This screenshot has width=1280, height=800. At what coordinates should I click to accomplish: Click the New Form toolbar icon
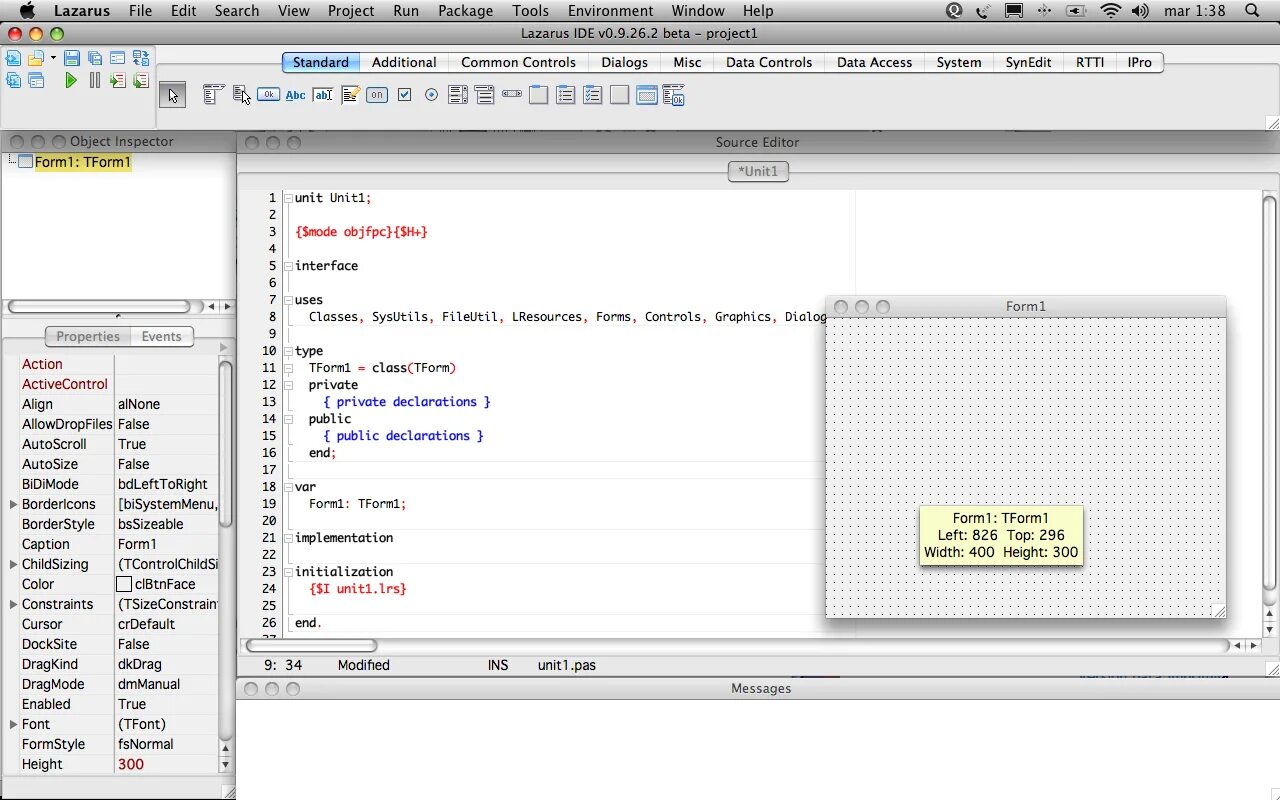coord(117,58)
